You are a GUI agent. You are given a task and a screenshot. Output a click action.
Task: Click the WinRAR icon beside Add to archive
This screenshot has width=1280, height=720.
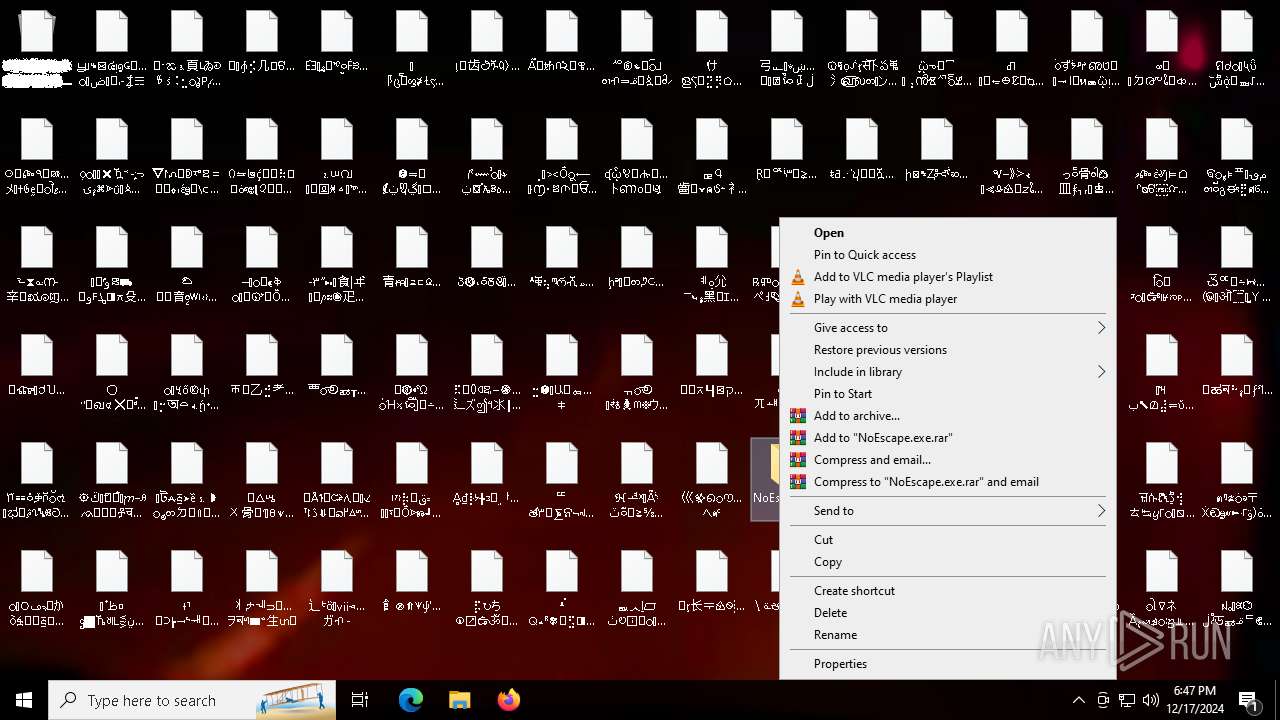pyautogui.click(x=797, y=416)
